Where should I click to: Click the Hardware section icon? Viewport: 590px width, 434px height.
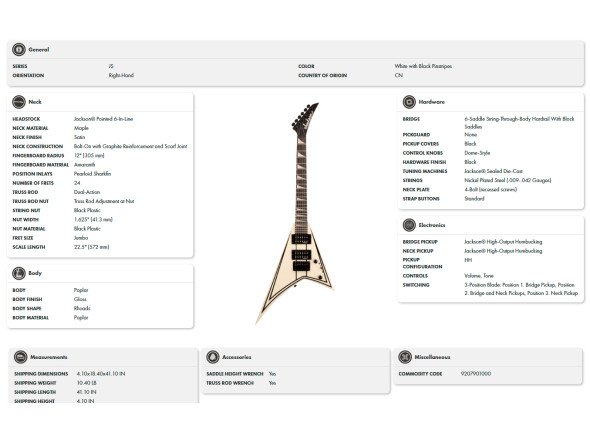(409, 102)
